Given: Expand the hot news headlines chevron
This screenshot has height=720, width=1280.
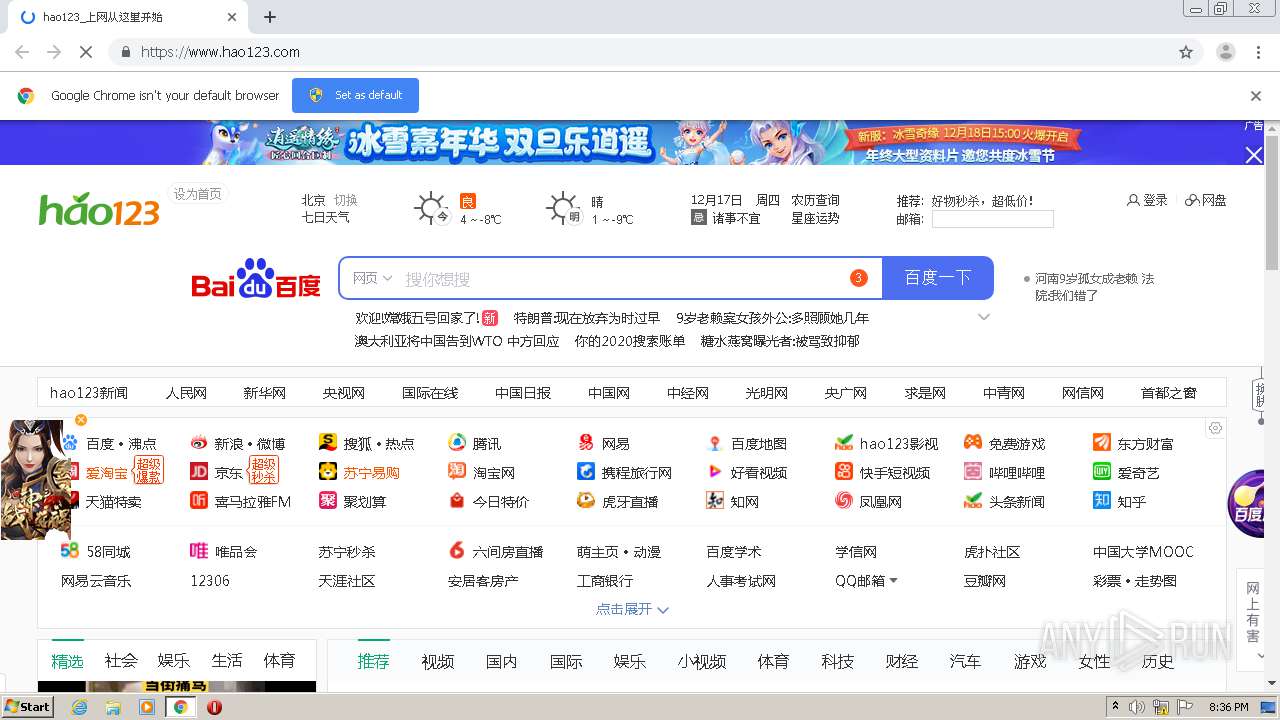Looking at the screenshot, I should click(984, 317).
